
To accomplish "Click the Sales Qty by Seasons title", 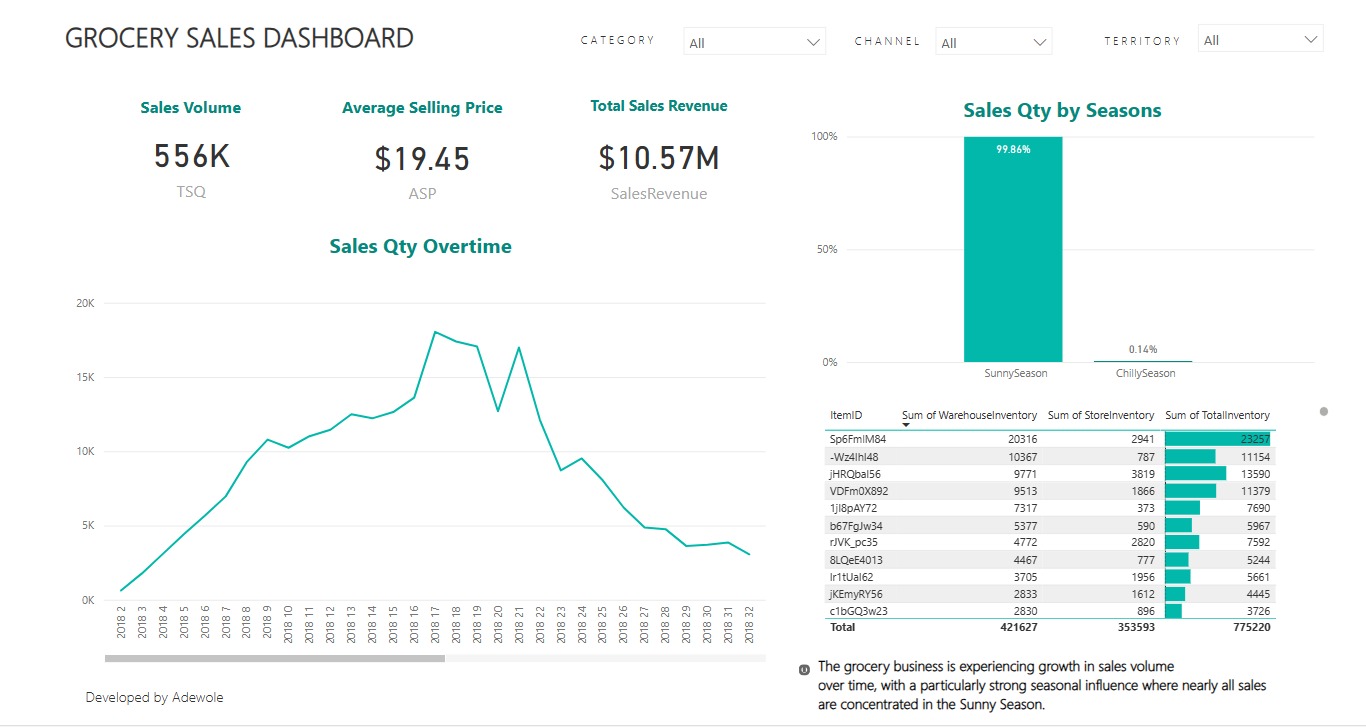I will click(x=1062, y=111).
